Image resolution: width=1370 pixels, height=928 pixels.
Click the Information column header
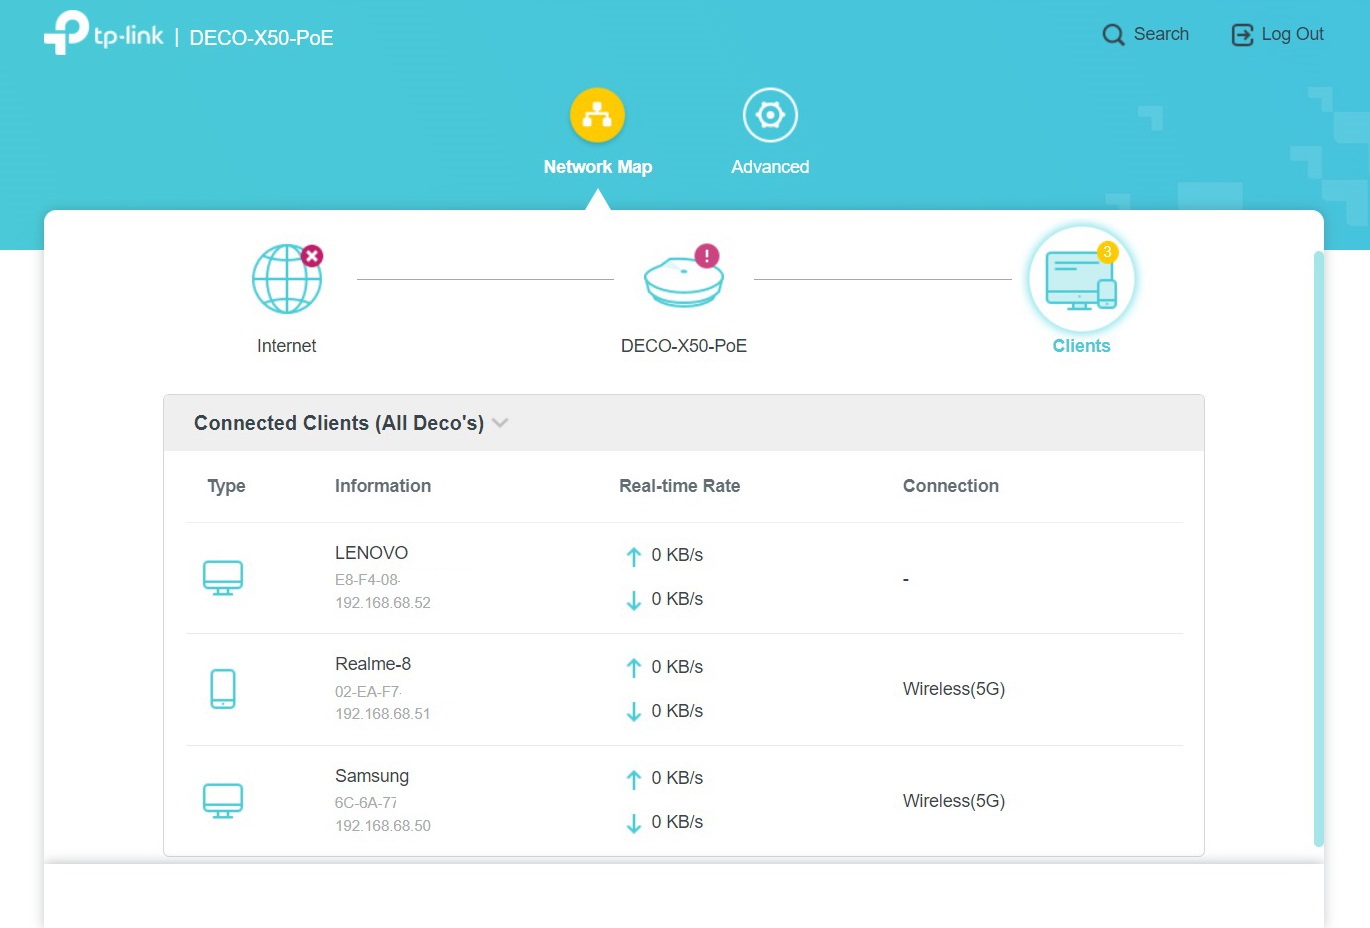383,486
